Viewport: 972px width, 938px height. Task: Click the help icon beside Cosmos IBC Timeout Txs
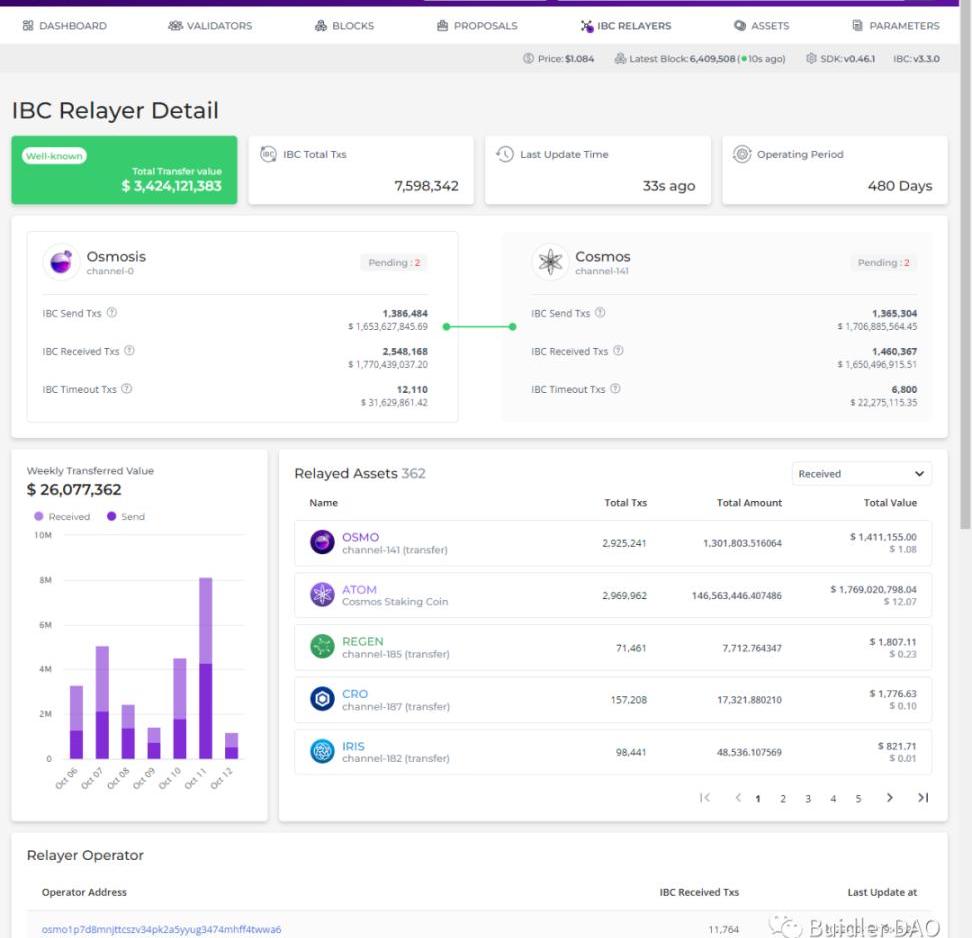(x=615, y=389)
